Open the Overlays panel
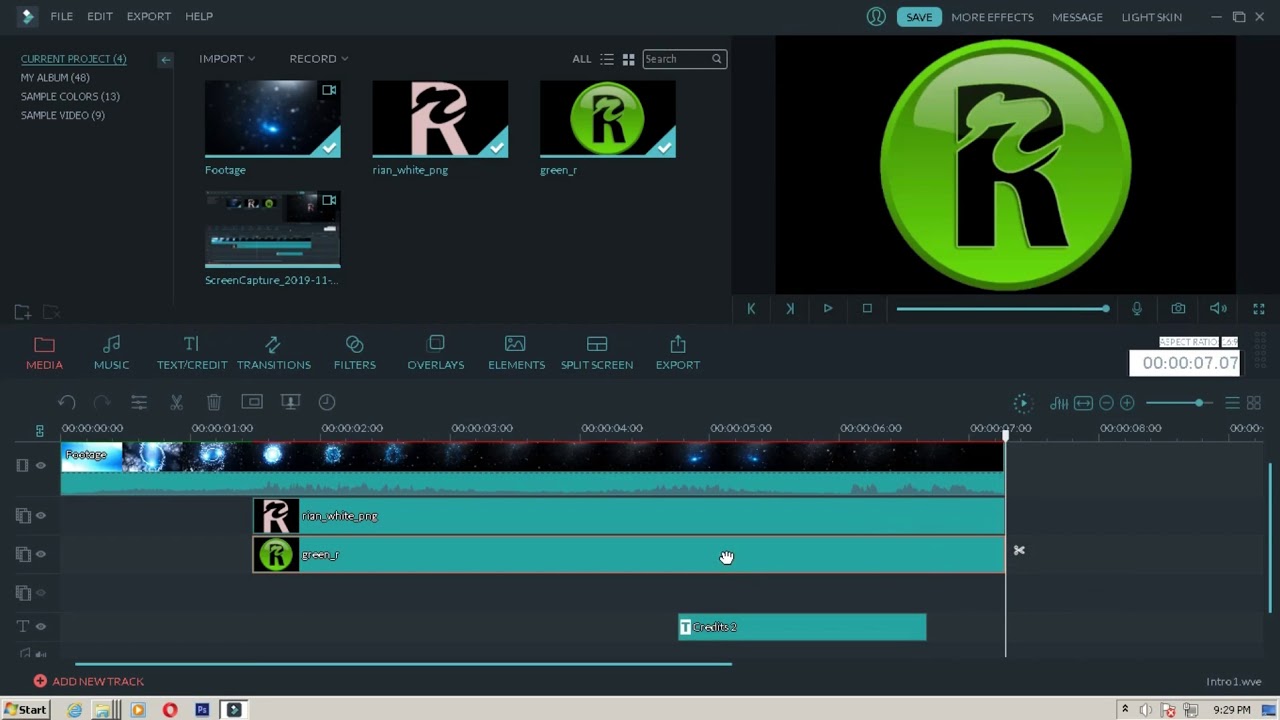The image size is (1280, 720). click(x=435, y=353)
